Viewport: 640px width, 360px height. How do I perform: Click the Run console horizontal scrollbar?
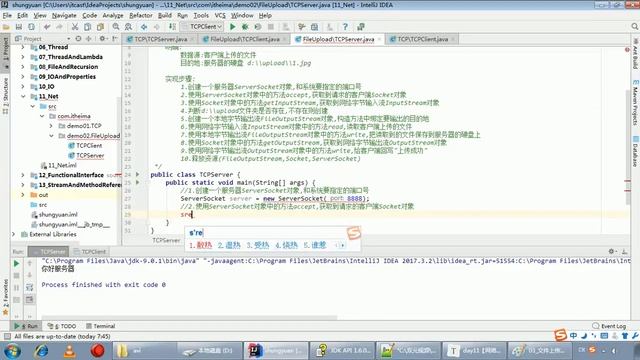[x=190, y=317]
